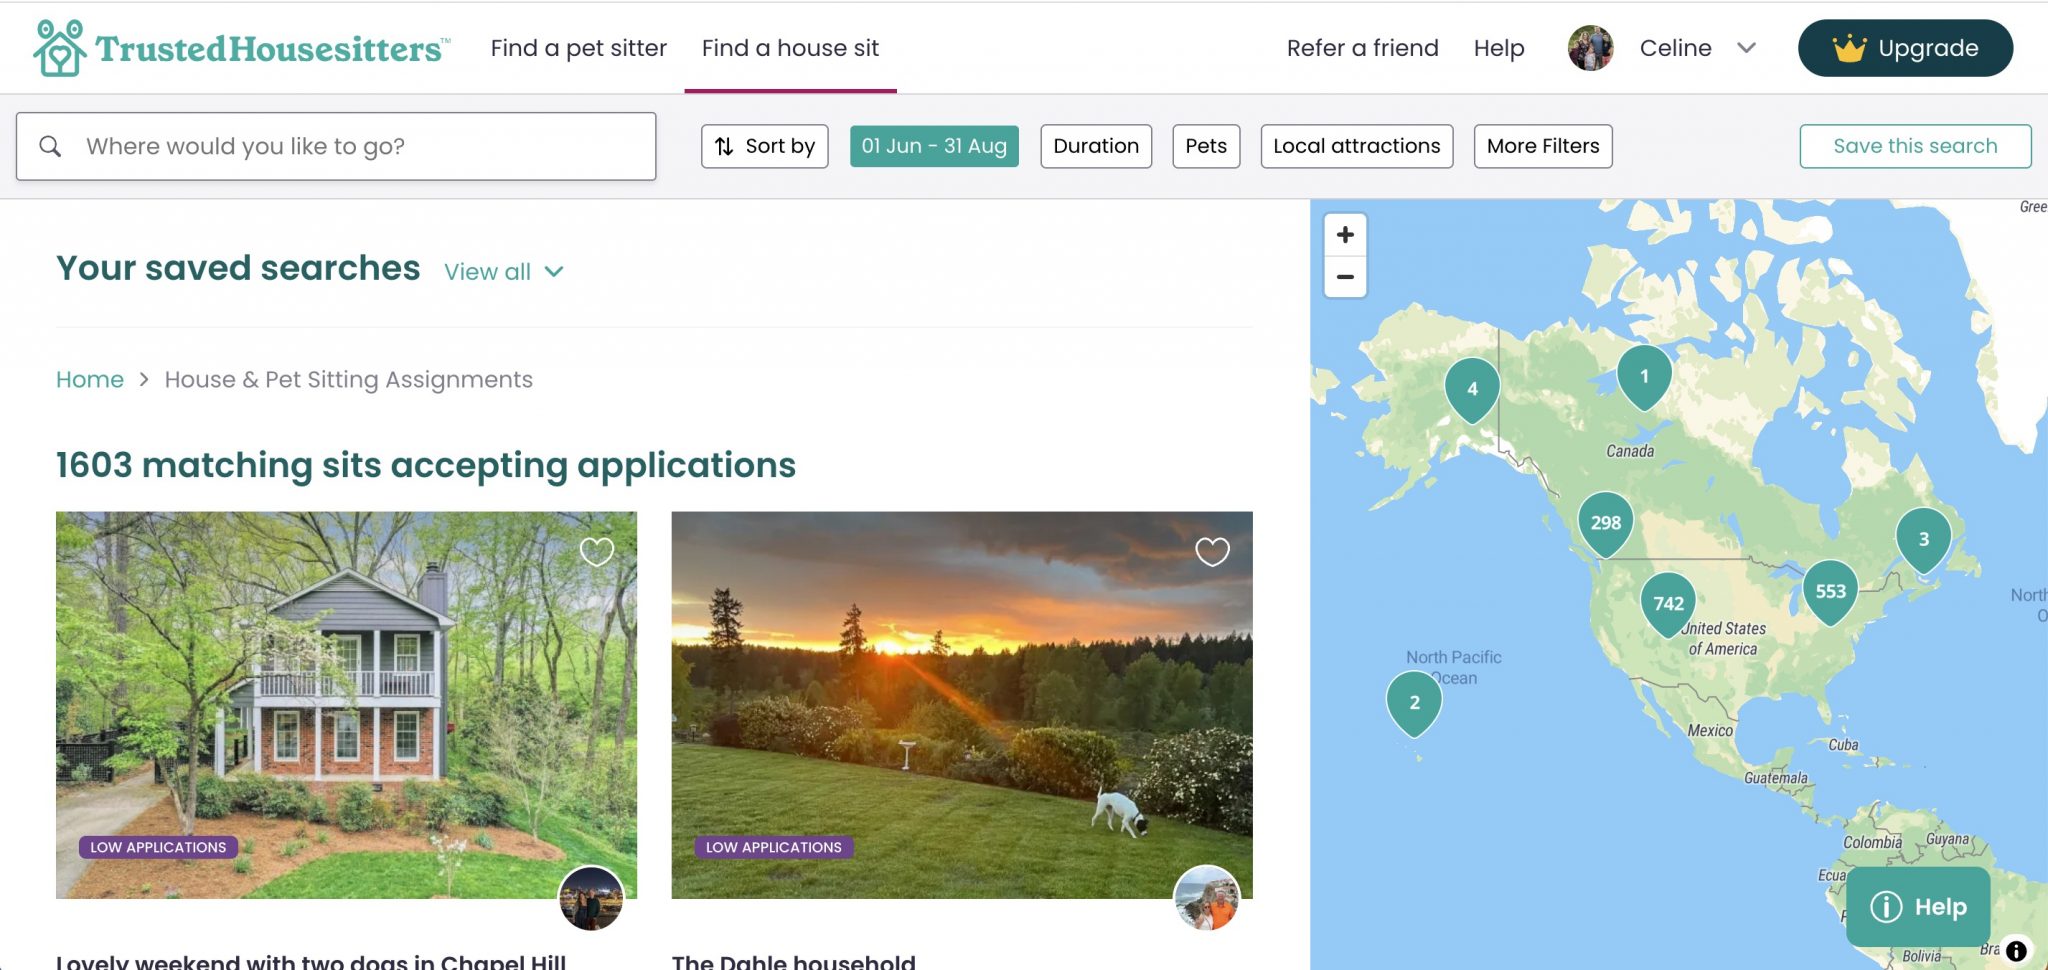The image size is (2048, 970).
Task: Open the Pets filter
Action: pos(1206,146)
